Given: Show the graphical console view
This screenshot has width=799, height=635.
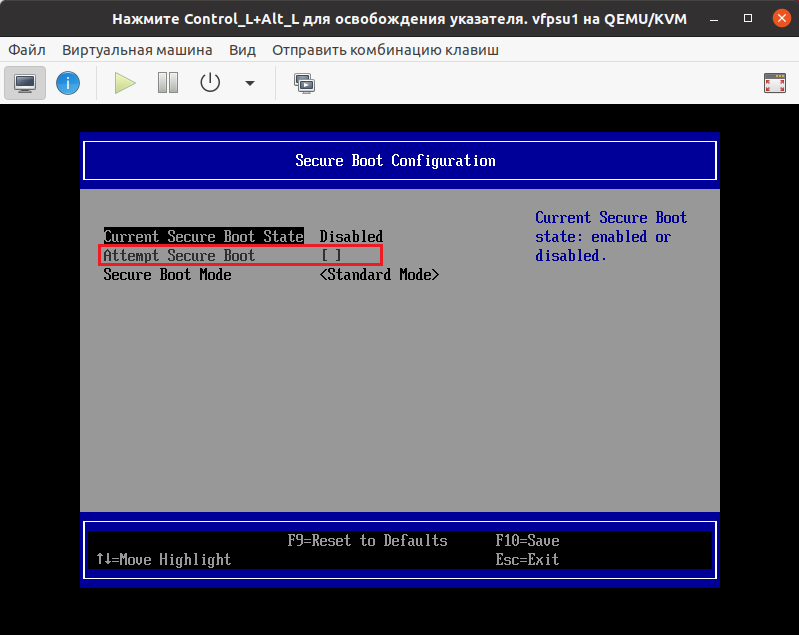Looking at the screenshot, I should [x=25, y=83].
